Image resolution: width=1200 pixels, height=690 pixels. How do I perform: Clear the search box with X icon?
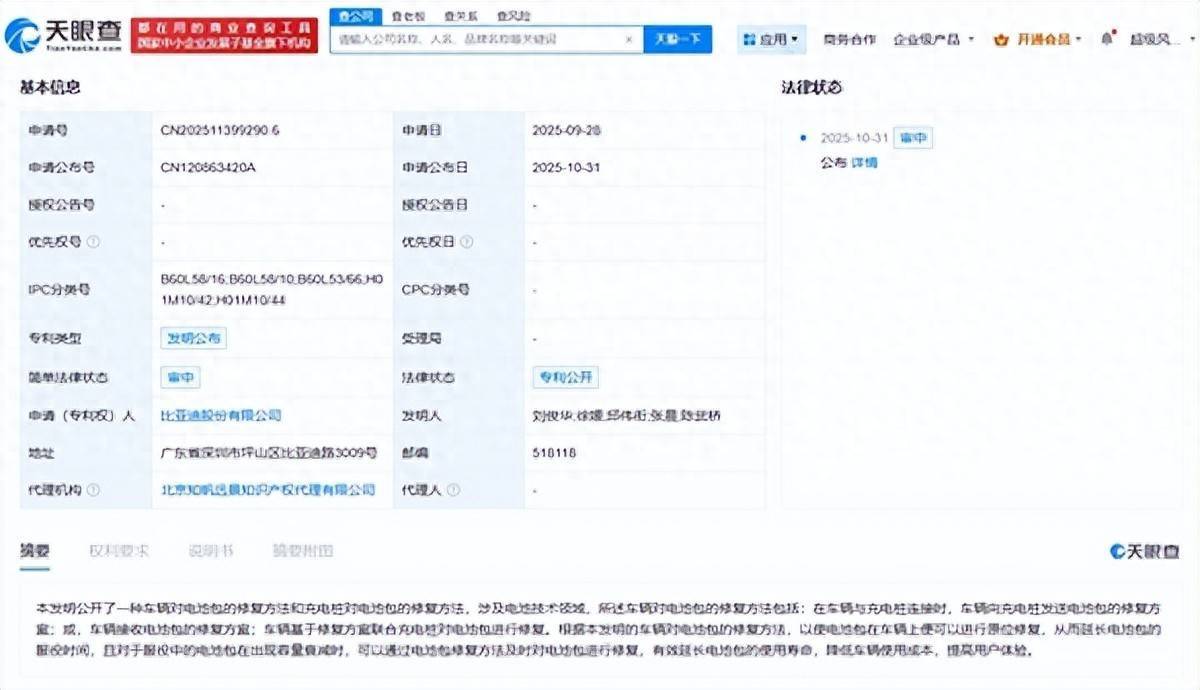click(629, 40)
